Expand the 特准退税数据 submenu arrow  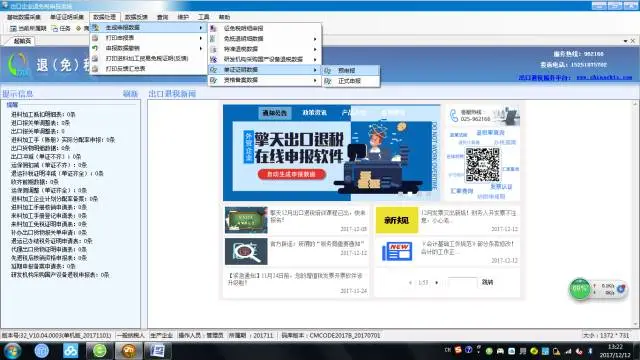tap(315, 49)
